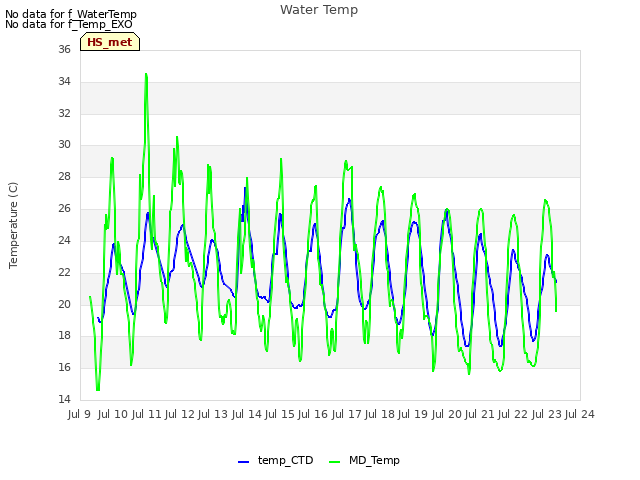Click the 26 y-axis tick label
This screenshot has width=640, height=480.
pyautogui.click(x=64, y=209)
